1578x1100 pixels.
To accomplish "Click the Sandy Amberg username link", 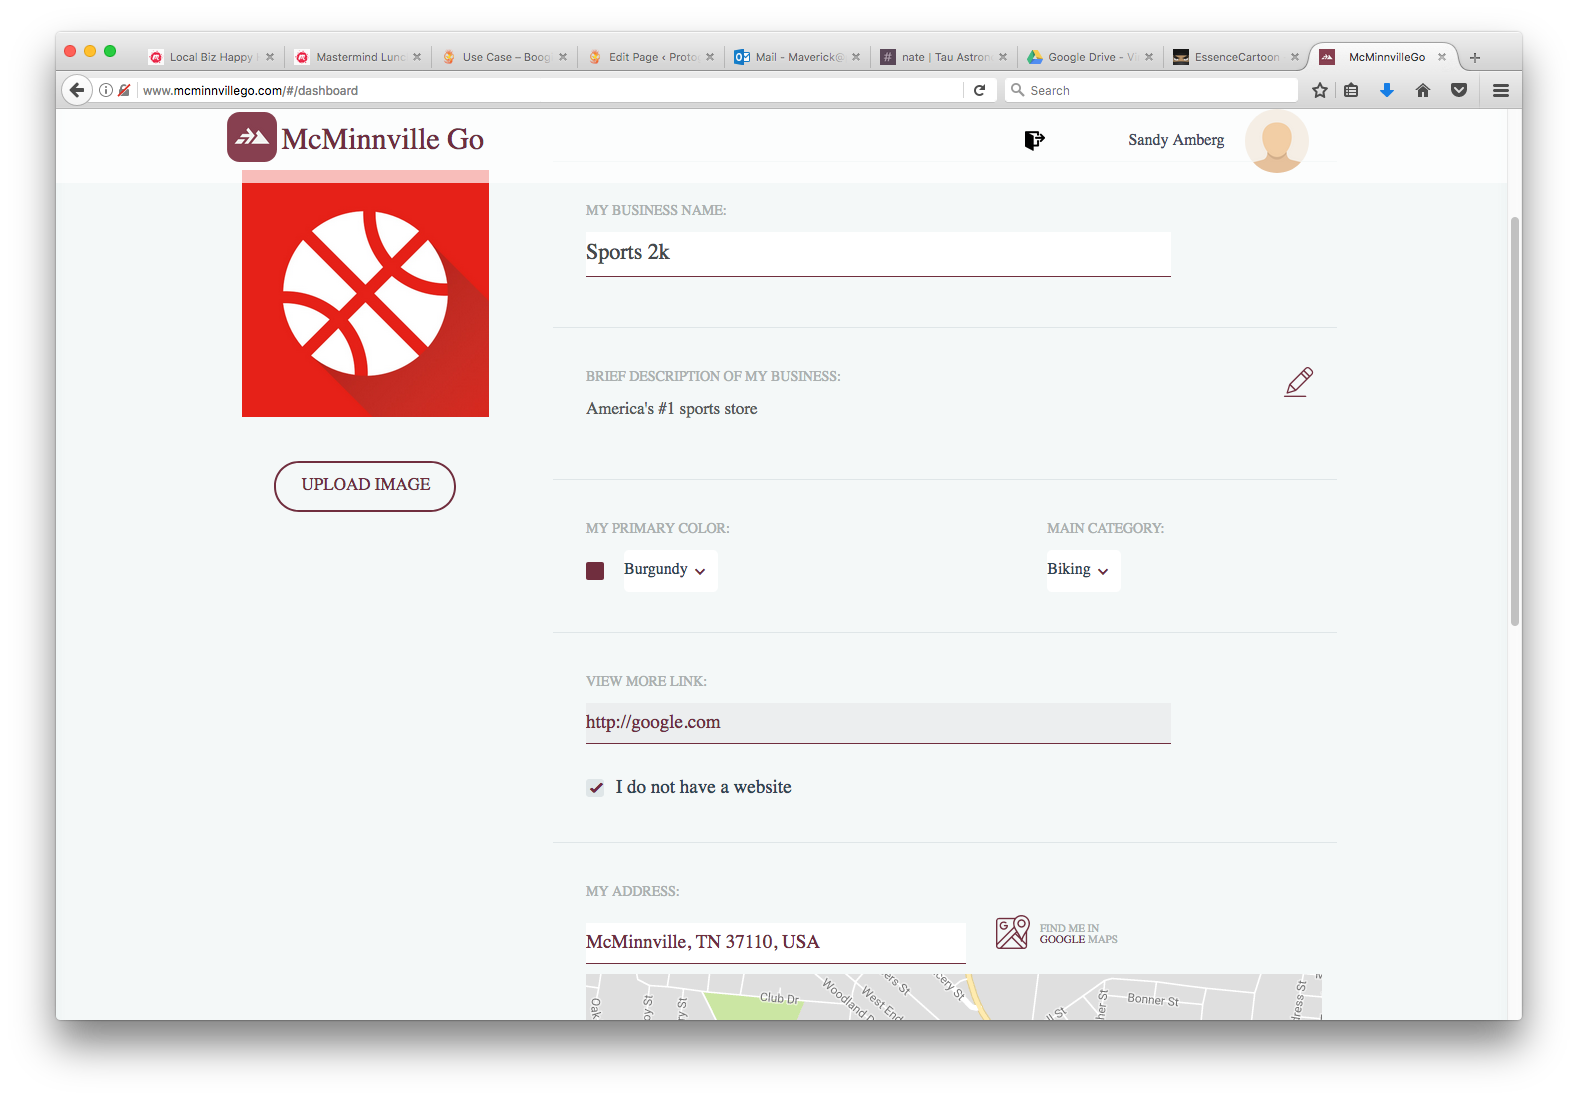I will [x=1176, y=140].
